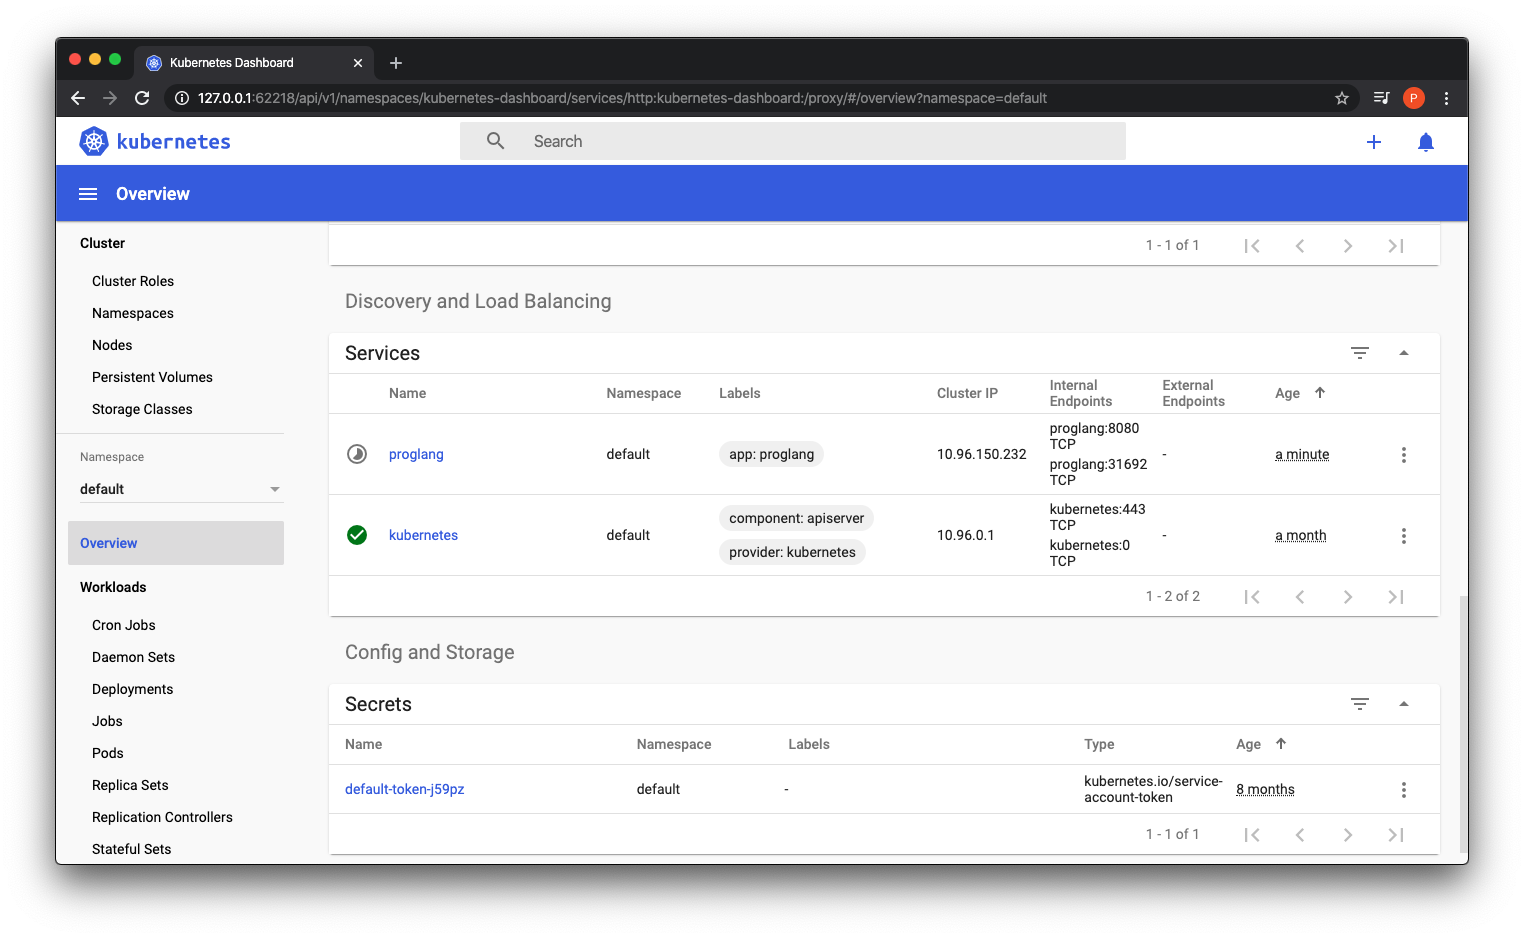Open Workloads section heading
Viewport: 1524px width, 938px height.
pyautogui.click(x=113, y=587)
